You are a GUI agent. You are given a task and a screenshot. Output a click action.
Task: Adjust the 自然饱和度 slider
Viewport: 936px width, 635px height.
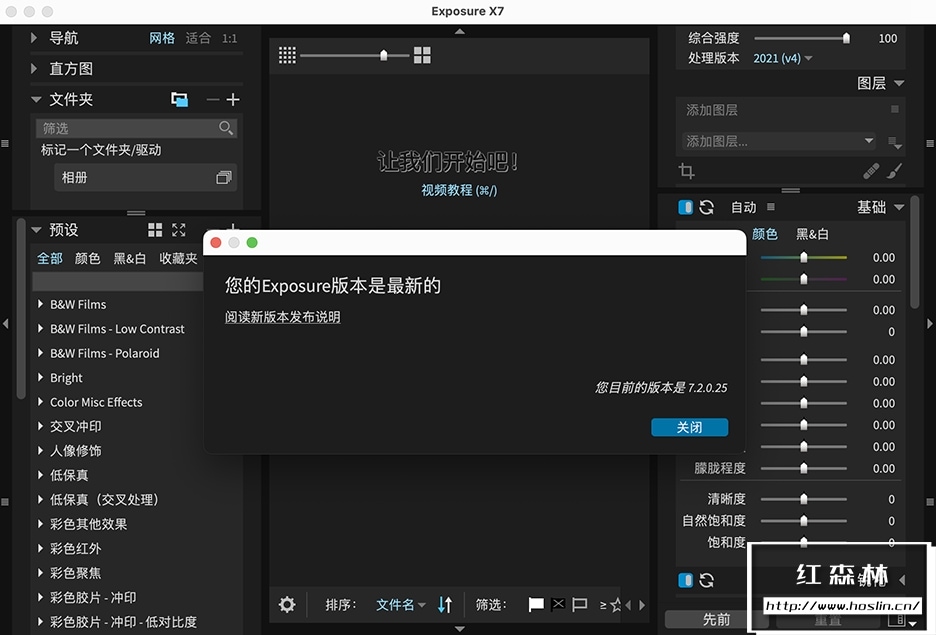pyautogui.click(x=803, y=520)
